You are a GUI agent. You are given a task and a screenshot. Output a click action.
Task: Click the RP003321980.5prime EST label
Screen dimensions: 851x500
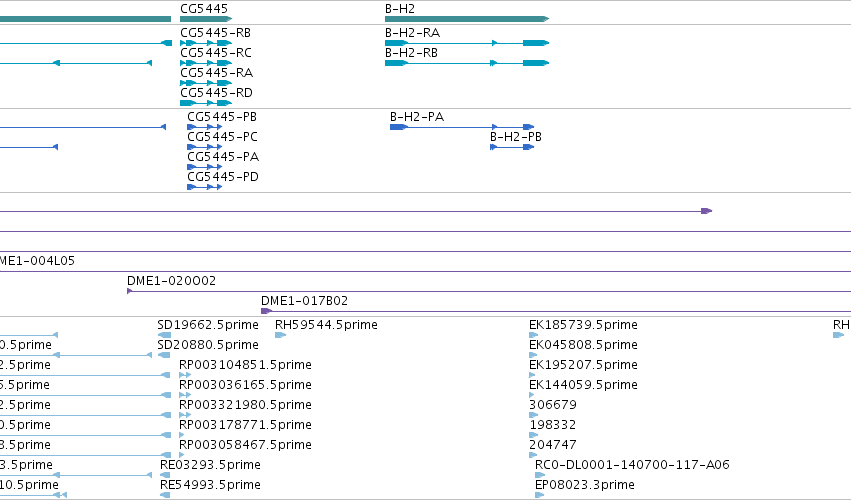[245, 406]
